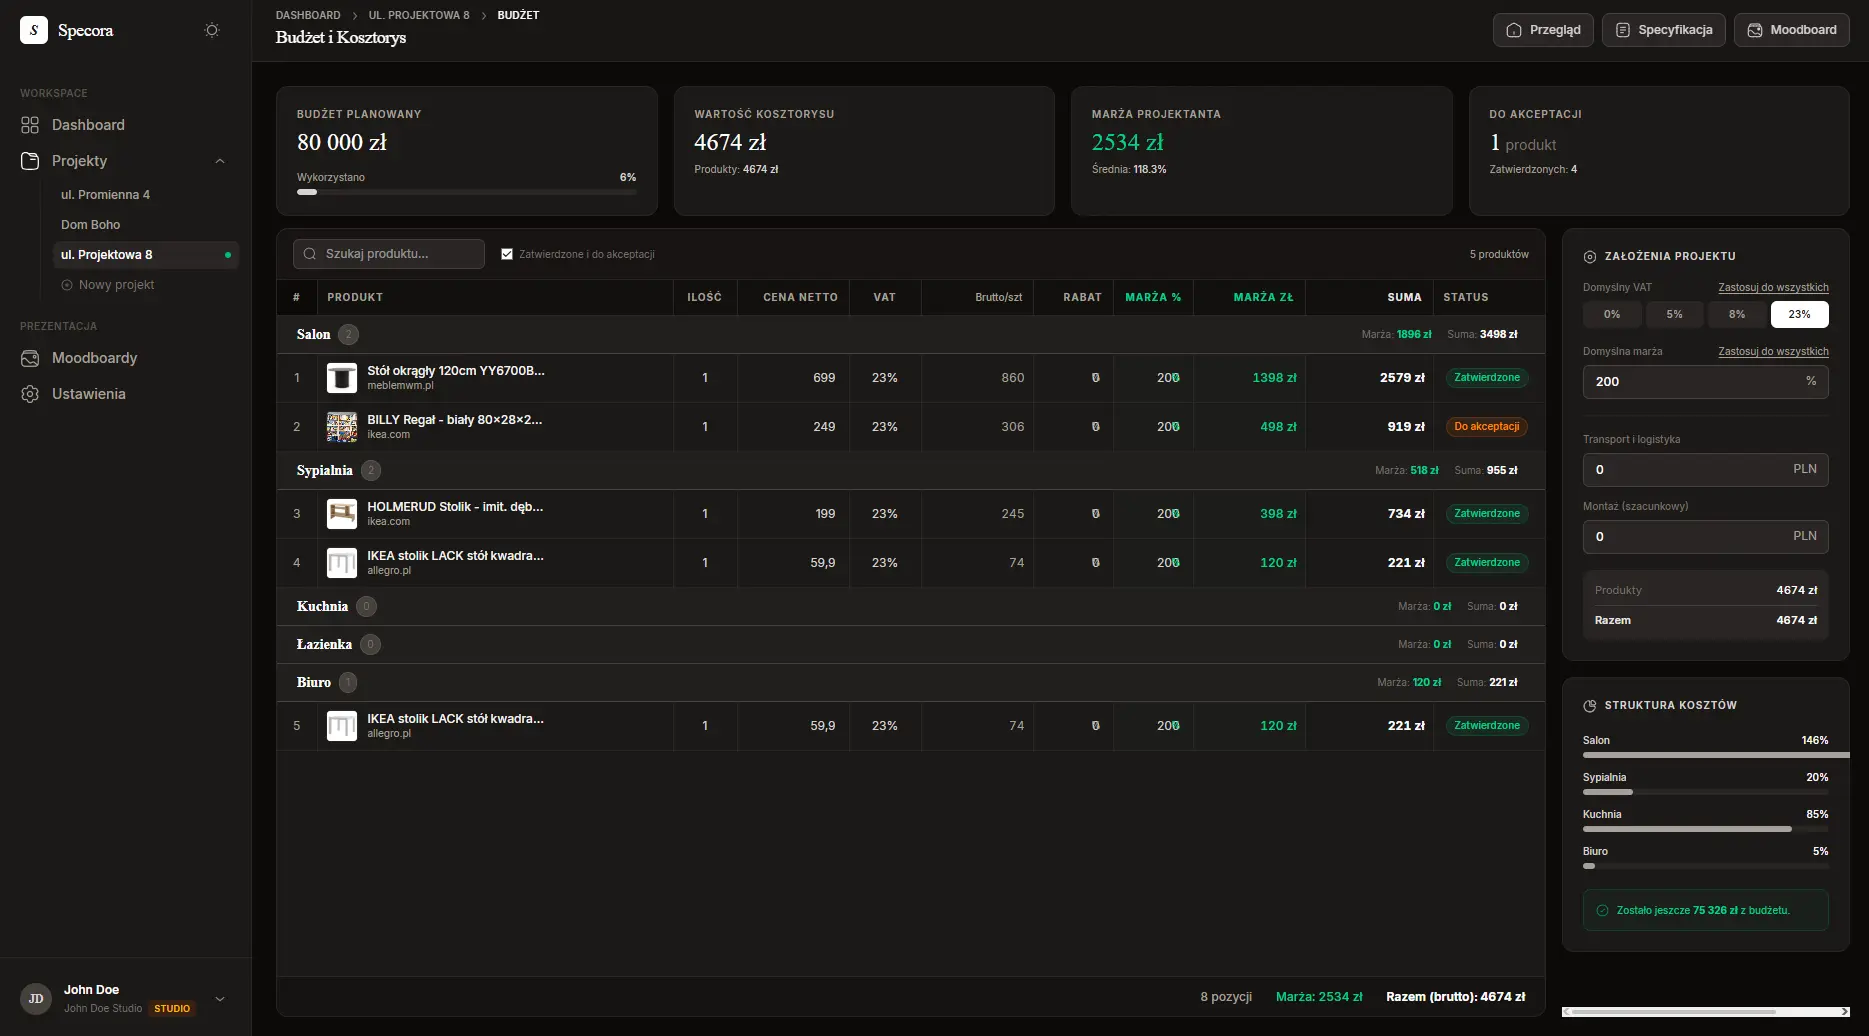Select 0% default VAT option
The width and height of the screenshot is (1869, 1036).
1612,314
